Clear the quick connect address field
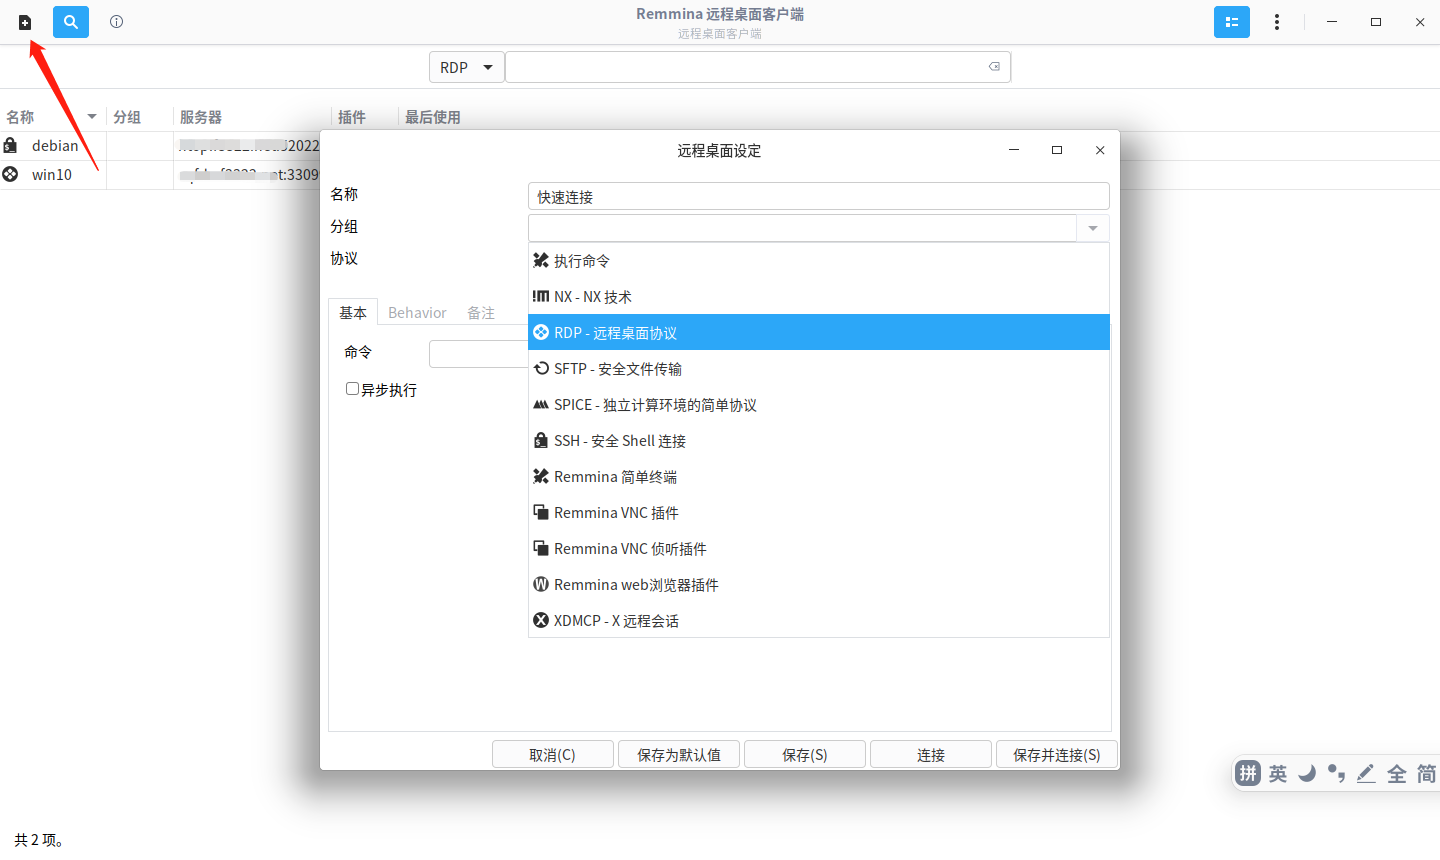The width and height of the screenshot is (1440, 860). tap(994, 67)
